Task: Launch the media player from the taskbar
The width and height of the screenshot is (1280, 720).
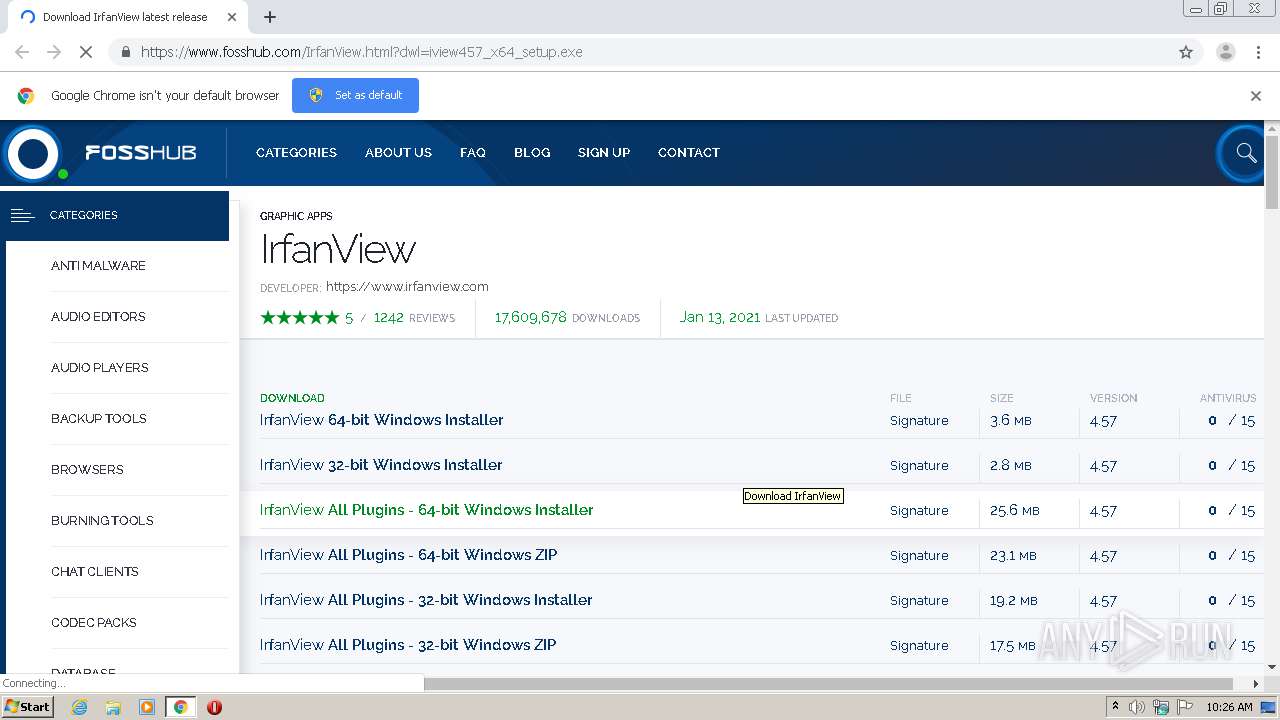Action: [147, 707]
